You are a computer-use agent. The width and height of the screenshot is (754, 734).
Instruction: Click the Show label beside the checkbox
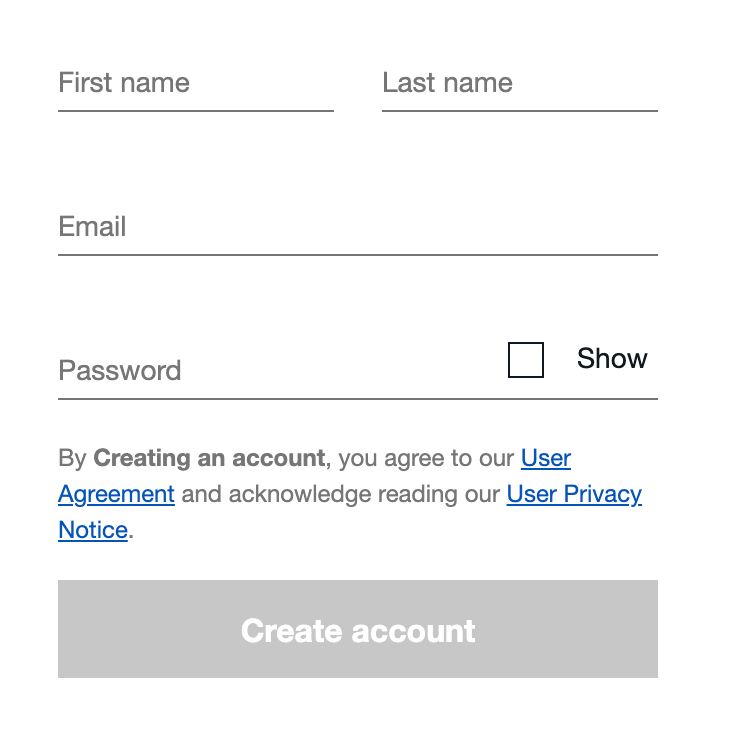(x=612, y=358)
